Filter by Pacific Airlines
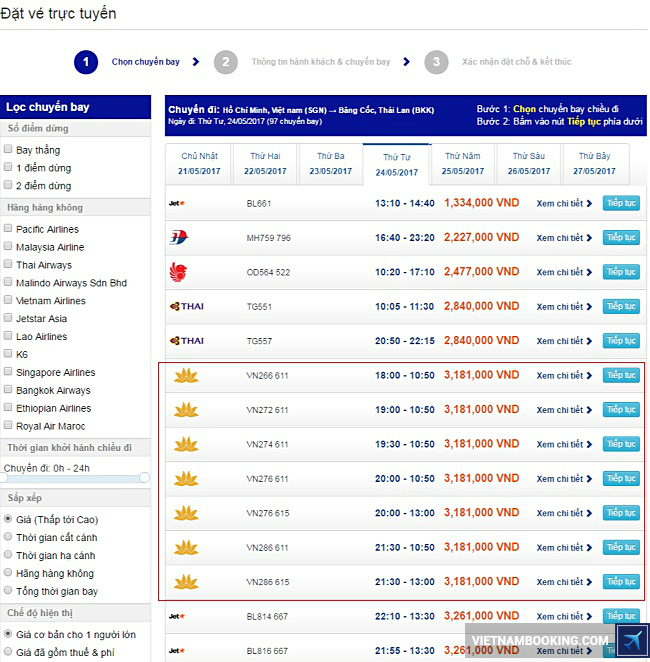This screenshot has height=662, width=650. pos(8,228)
